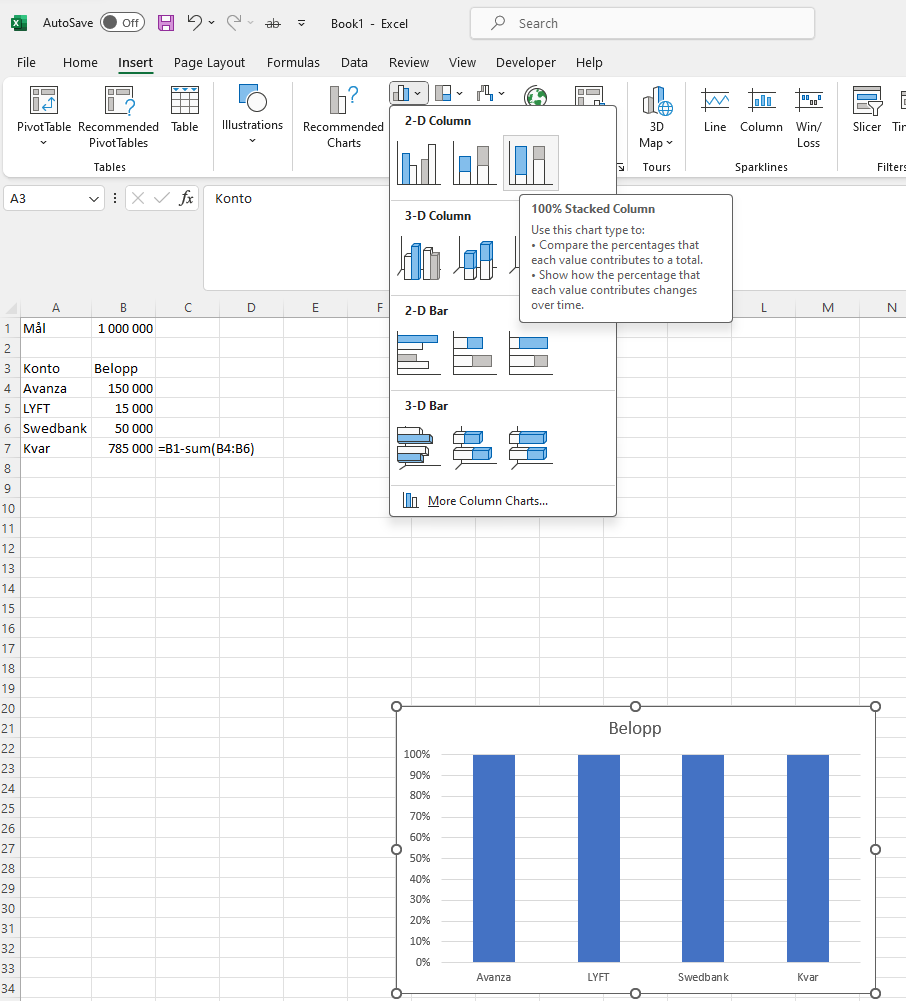Select the blue Swedbank column in chart
The height and width of the screenshot is (1001, 906).
pos(703,858)
